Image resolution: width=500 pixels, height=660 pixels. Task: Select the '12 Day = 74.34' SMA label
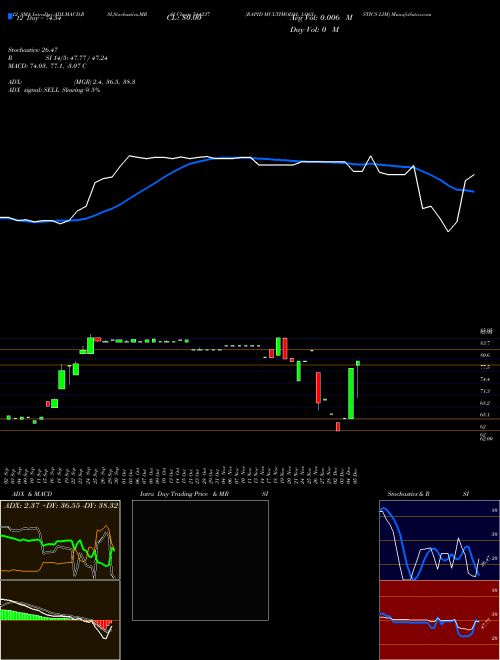coord(38,18)
